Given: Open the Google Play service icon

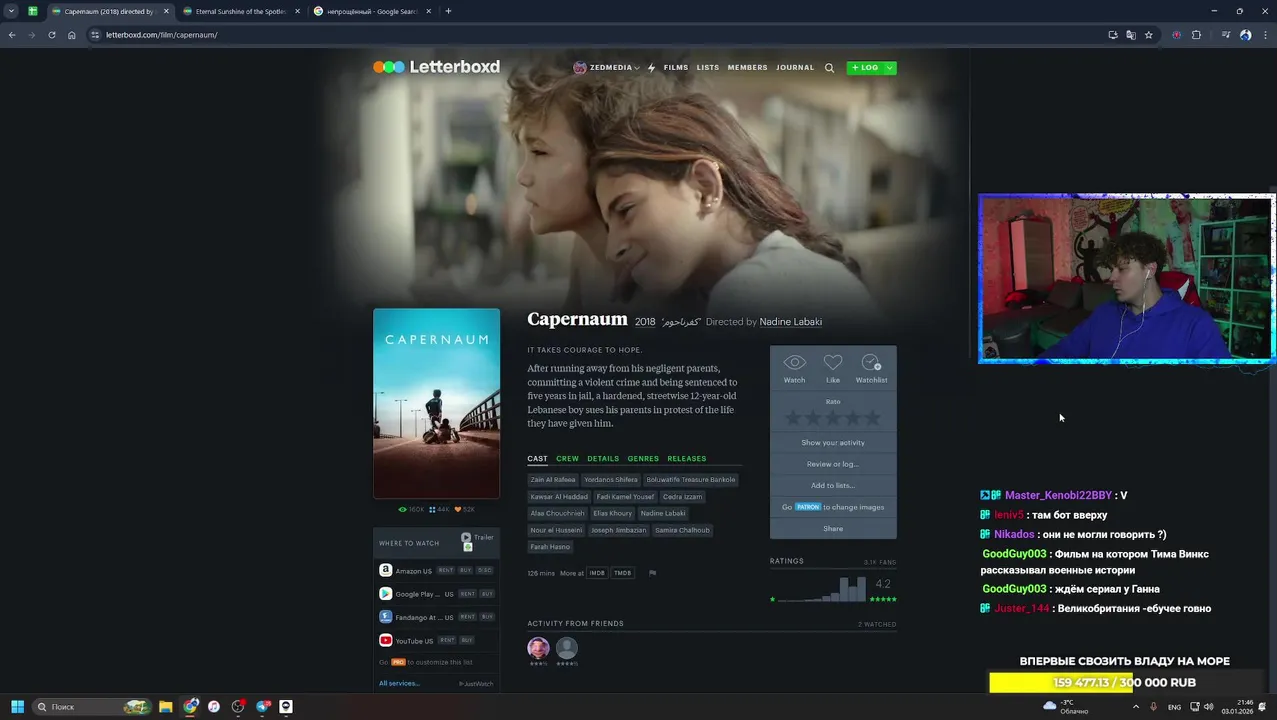Looking at the screenshot, I should 385,594.
